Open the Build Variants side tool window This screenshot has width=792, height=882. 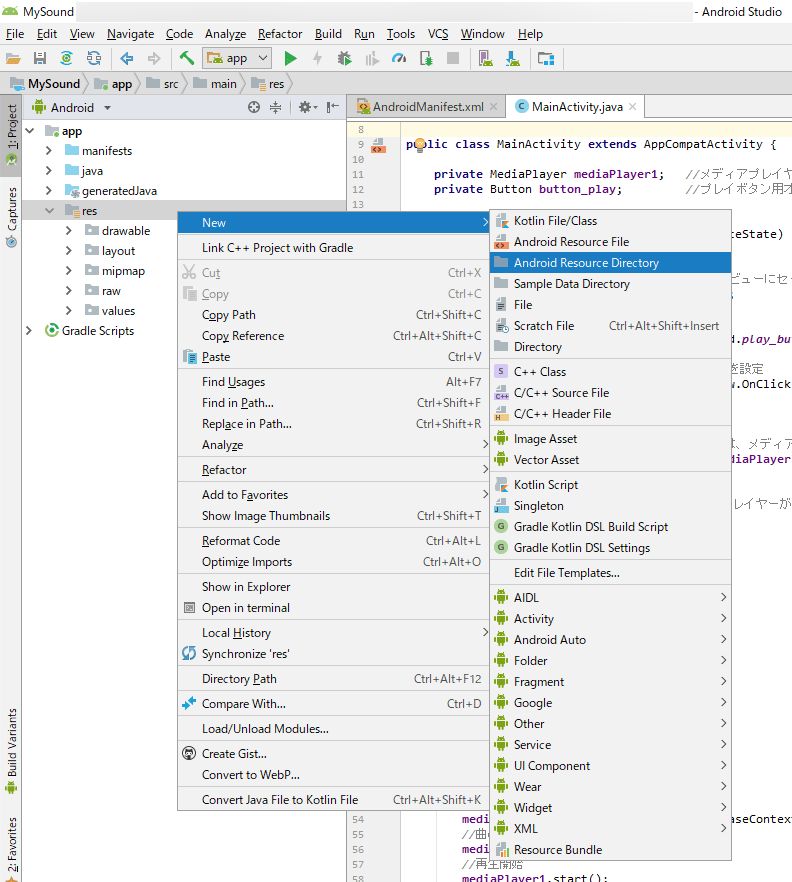pos(11,750)
